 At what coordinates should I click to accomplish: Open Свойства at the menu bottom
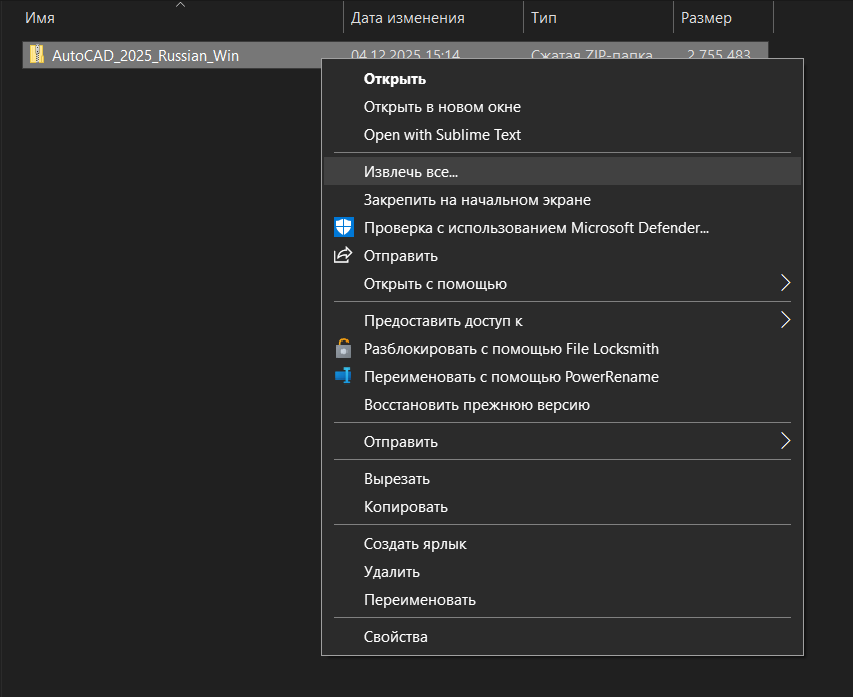click(x=395, y=637)
